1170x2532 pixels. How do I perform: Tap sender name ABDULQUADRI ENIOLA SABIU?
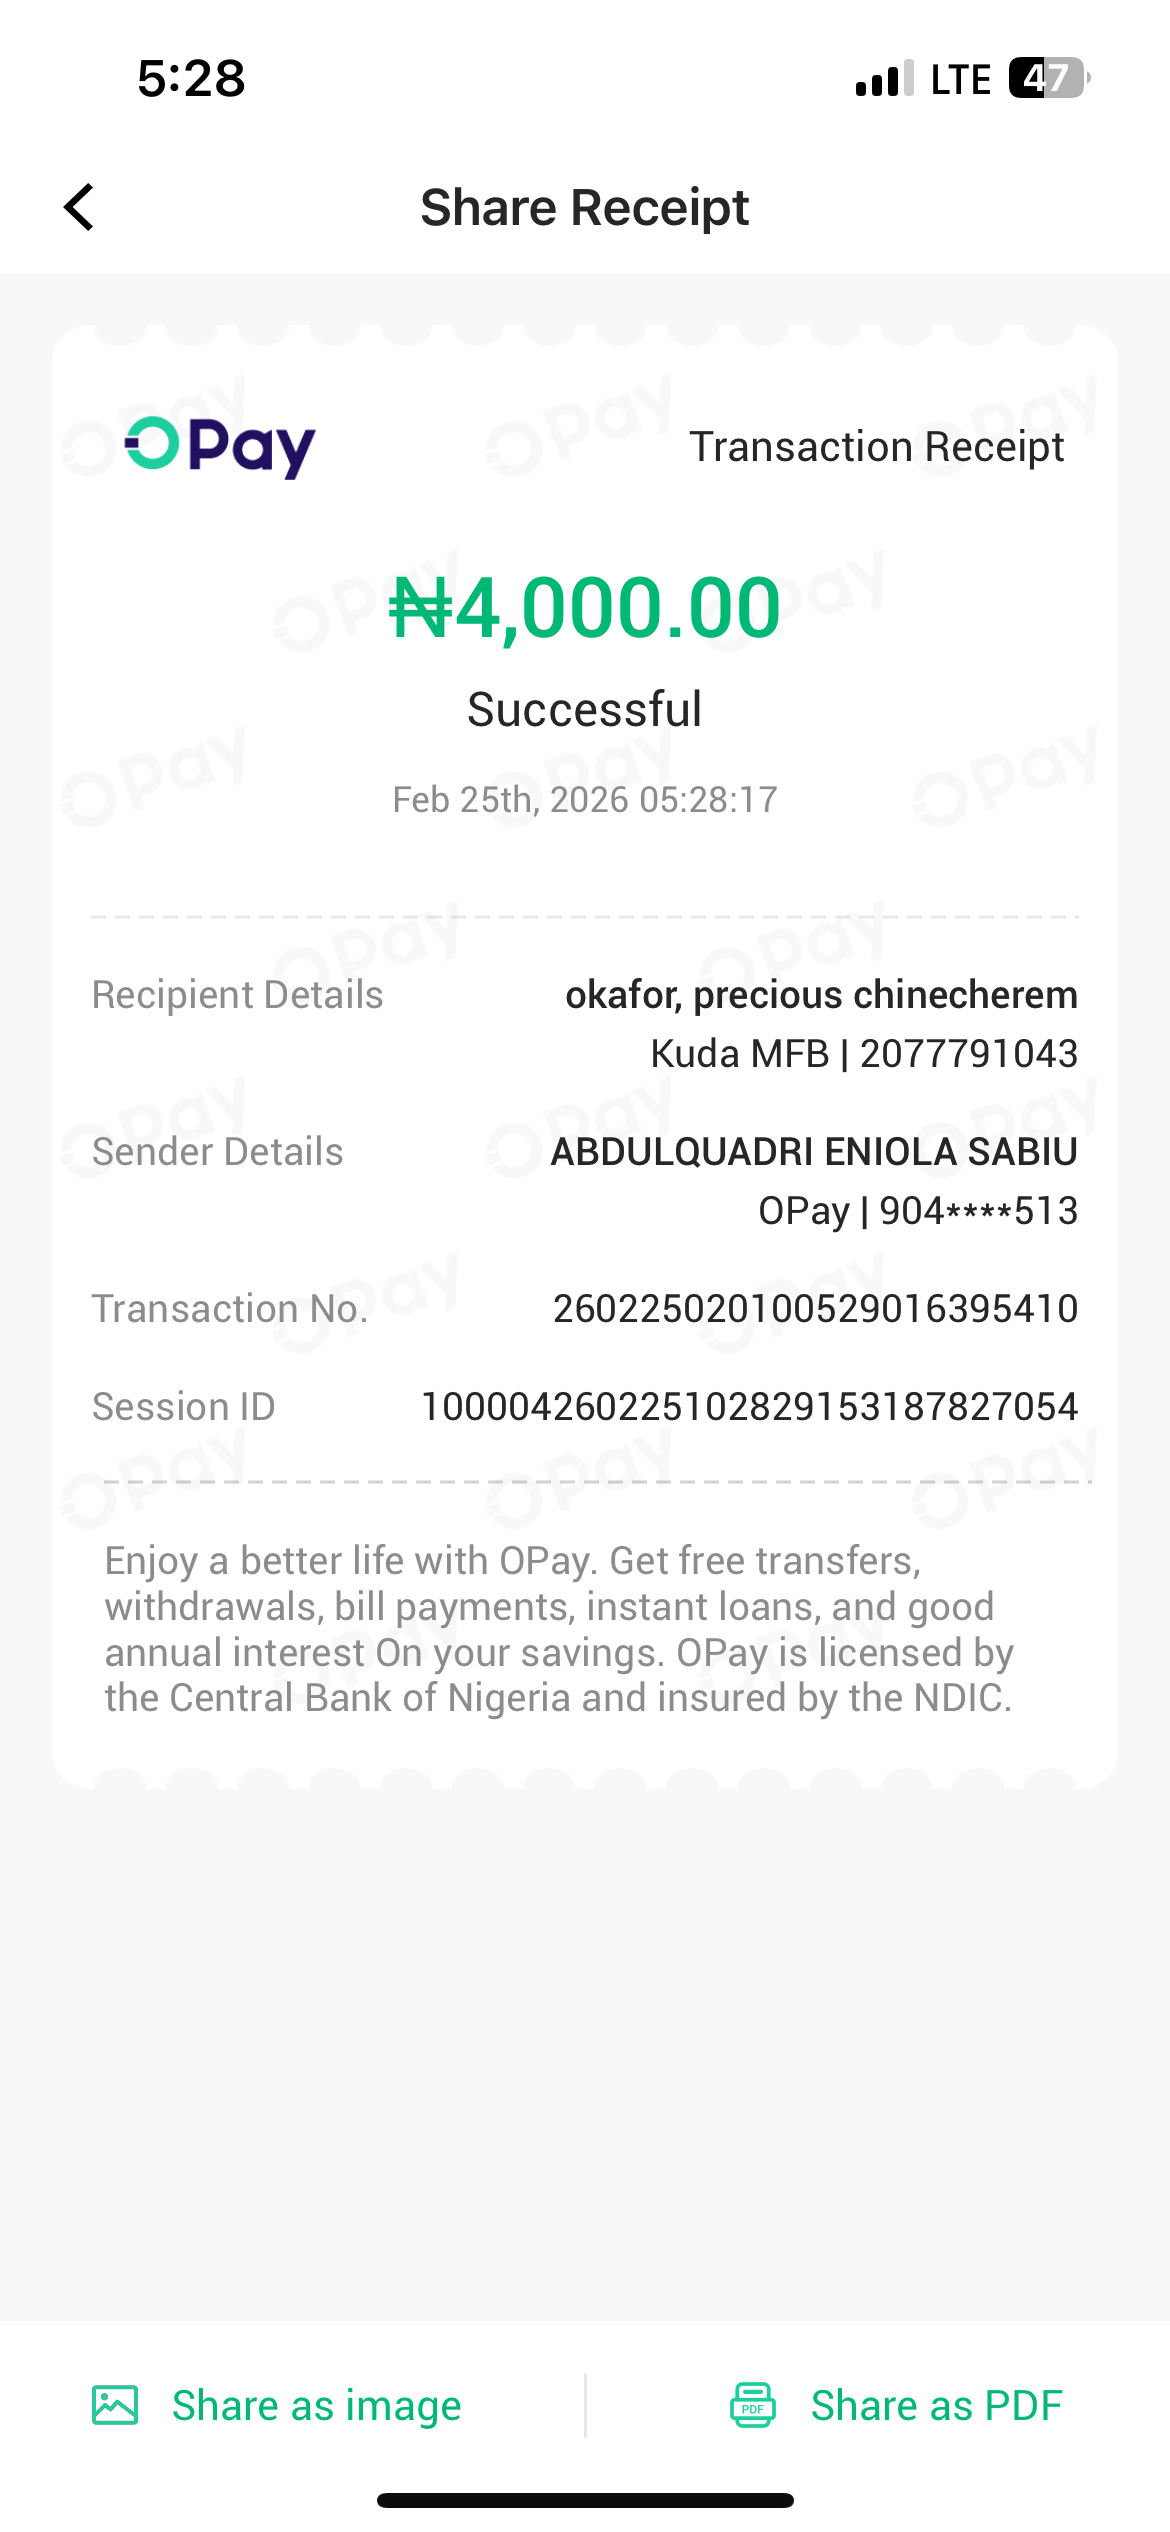814,1152
